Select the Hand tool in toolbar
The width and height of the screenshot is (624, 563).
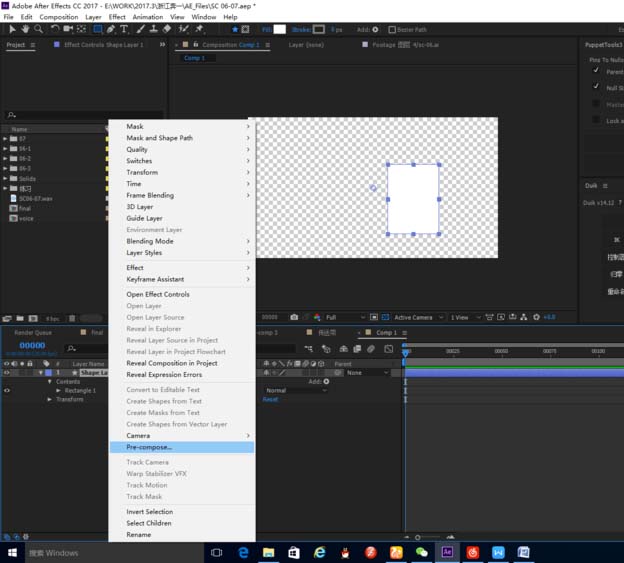25,29
